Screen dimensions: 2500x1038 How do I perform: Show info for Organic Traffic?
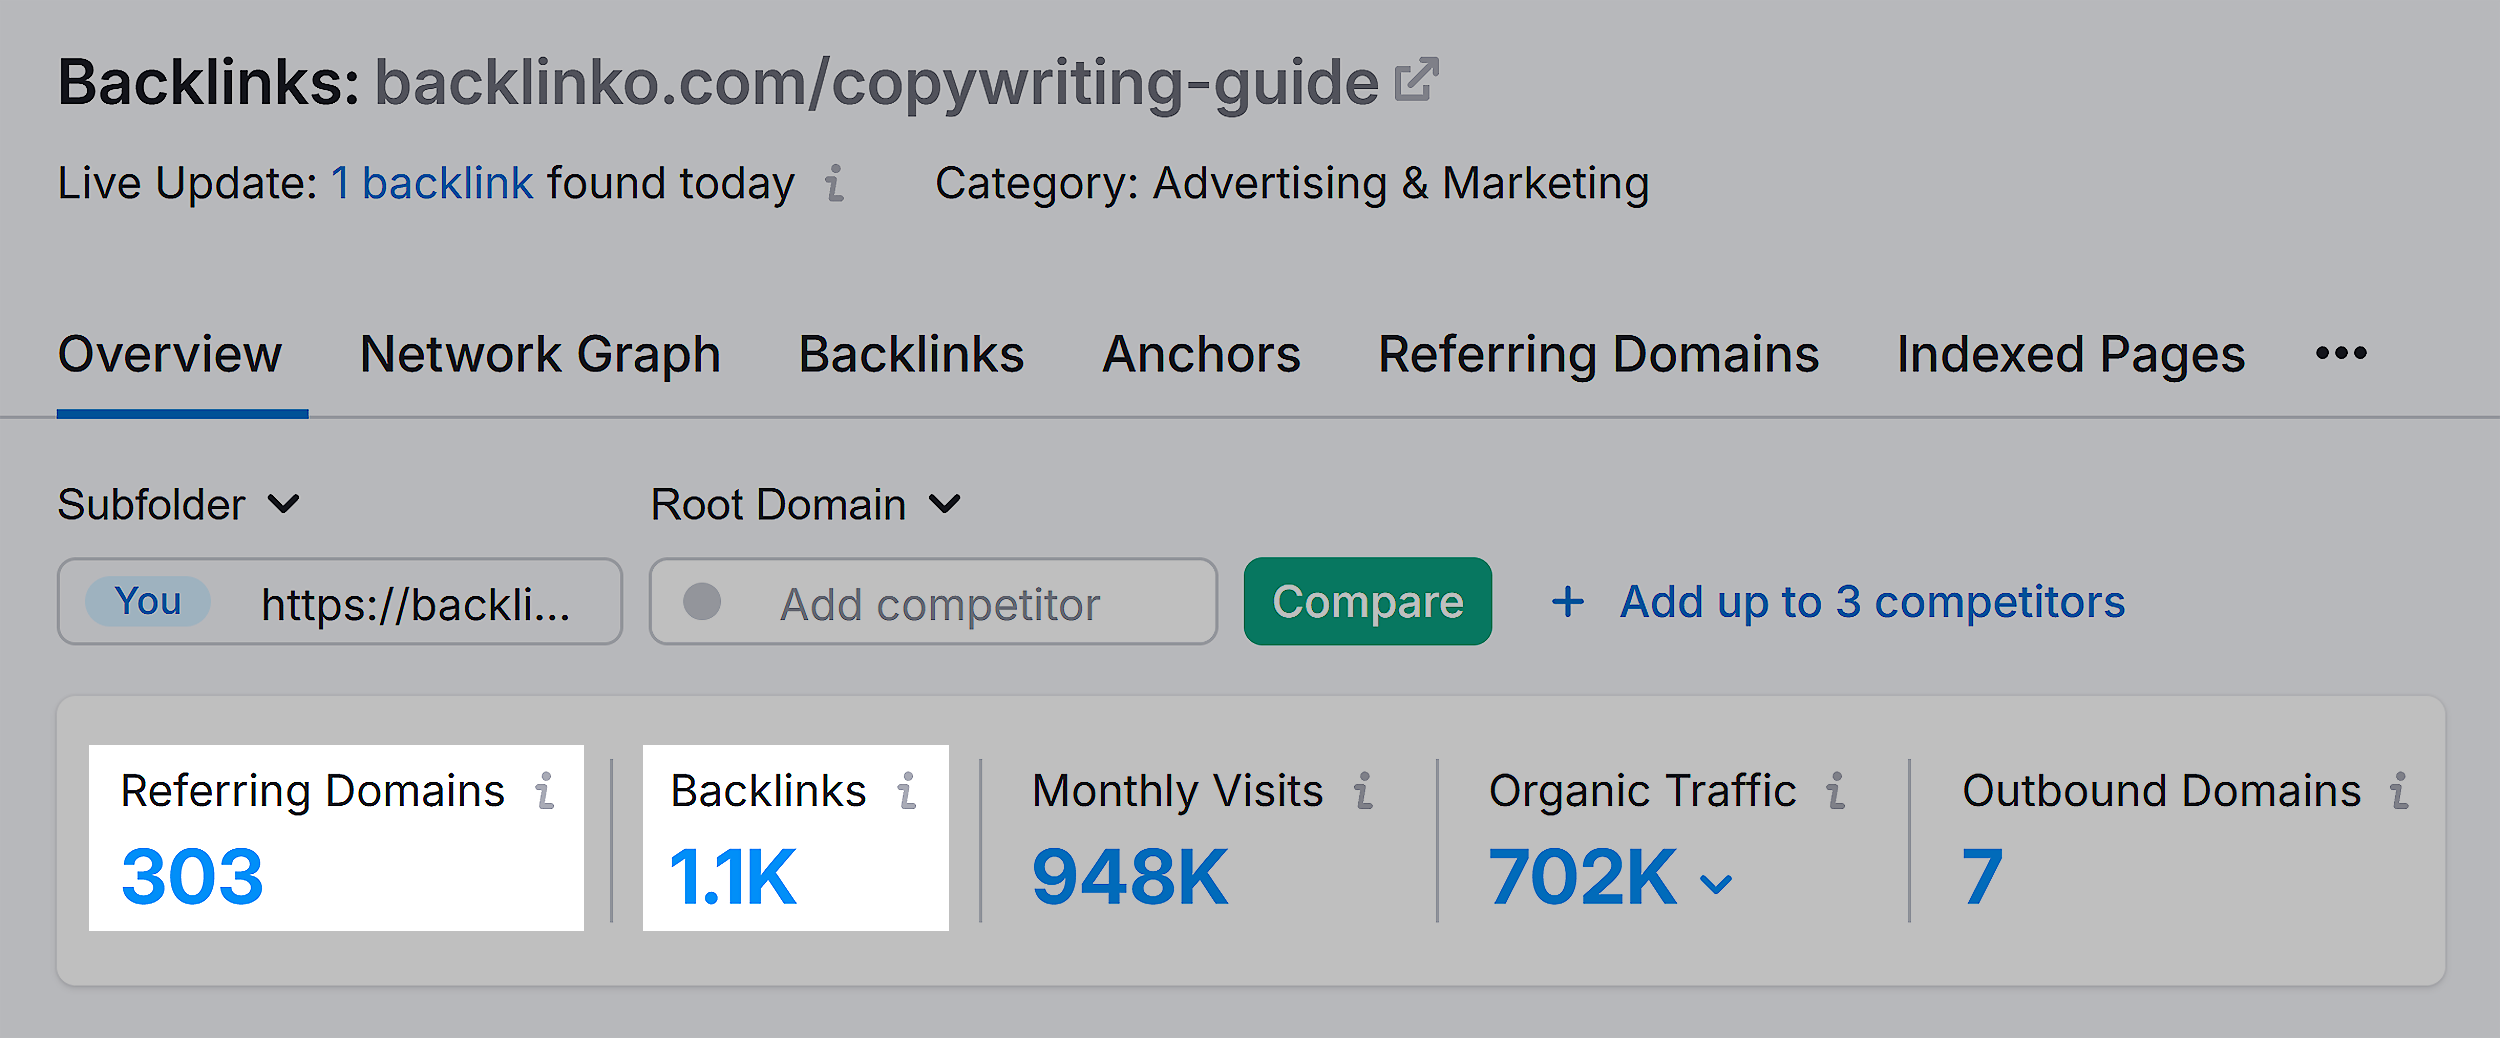coord(1835,791)
